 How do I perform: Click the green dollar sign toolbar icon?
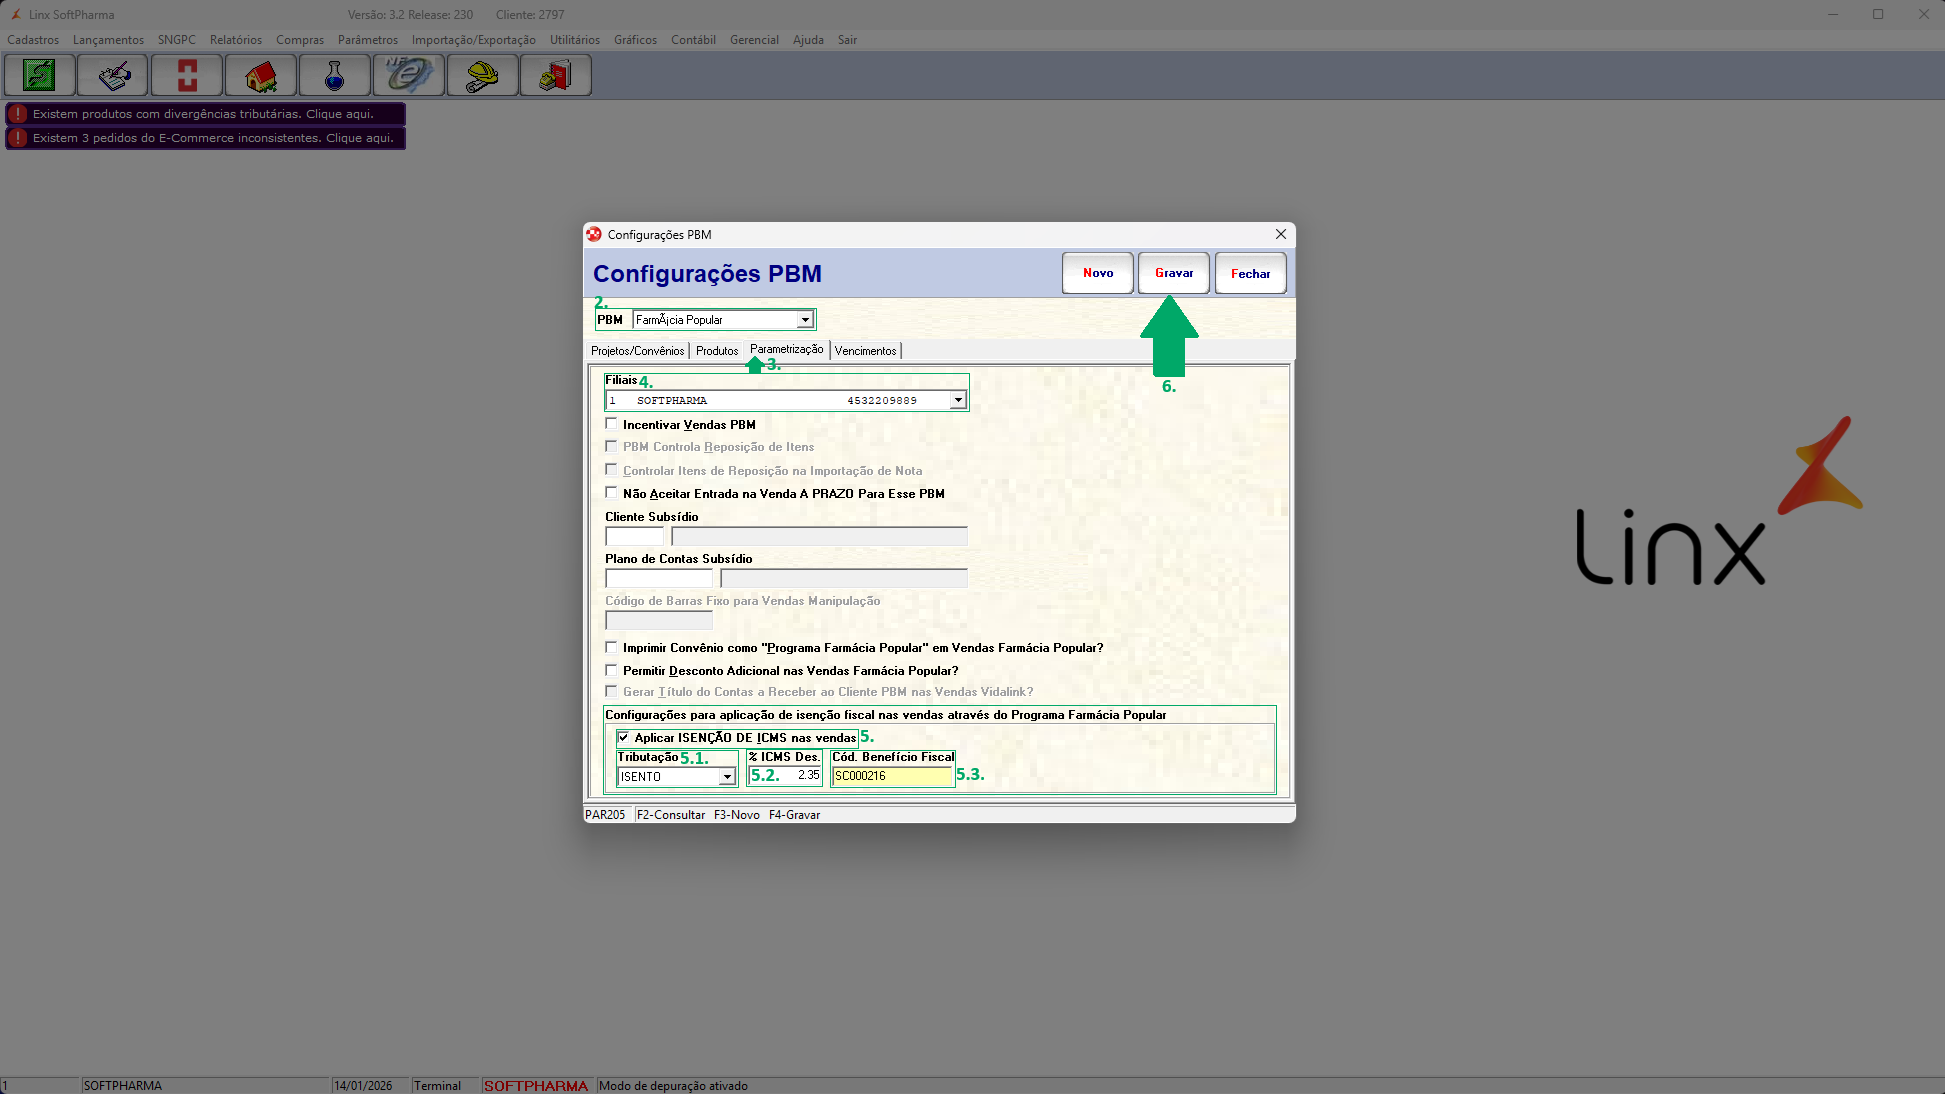[40, 76]
